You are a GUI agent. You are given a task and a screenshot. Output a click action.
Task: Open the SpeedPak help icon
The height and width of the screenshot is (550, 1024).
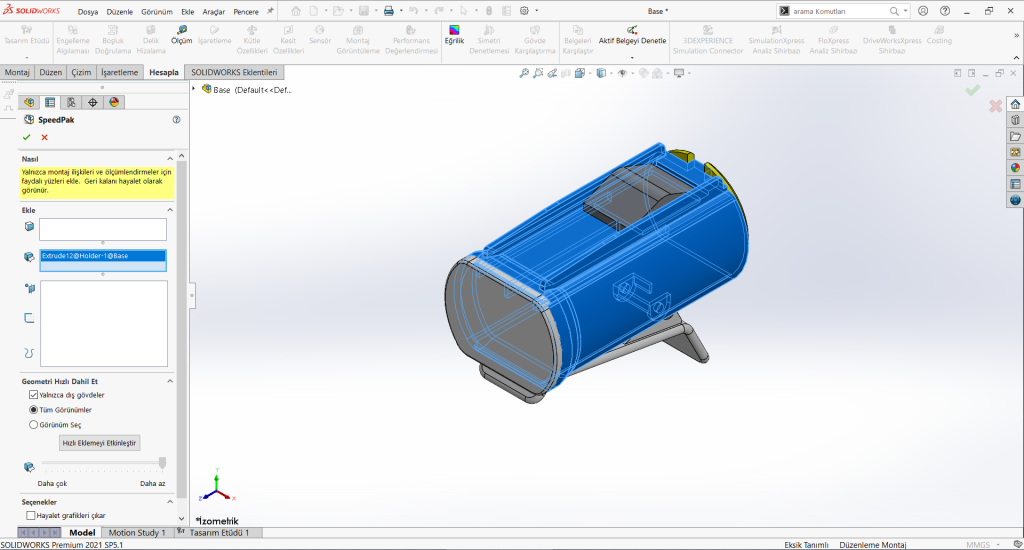pos(176,119)
